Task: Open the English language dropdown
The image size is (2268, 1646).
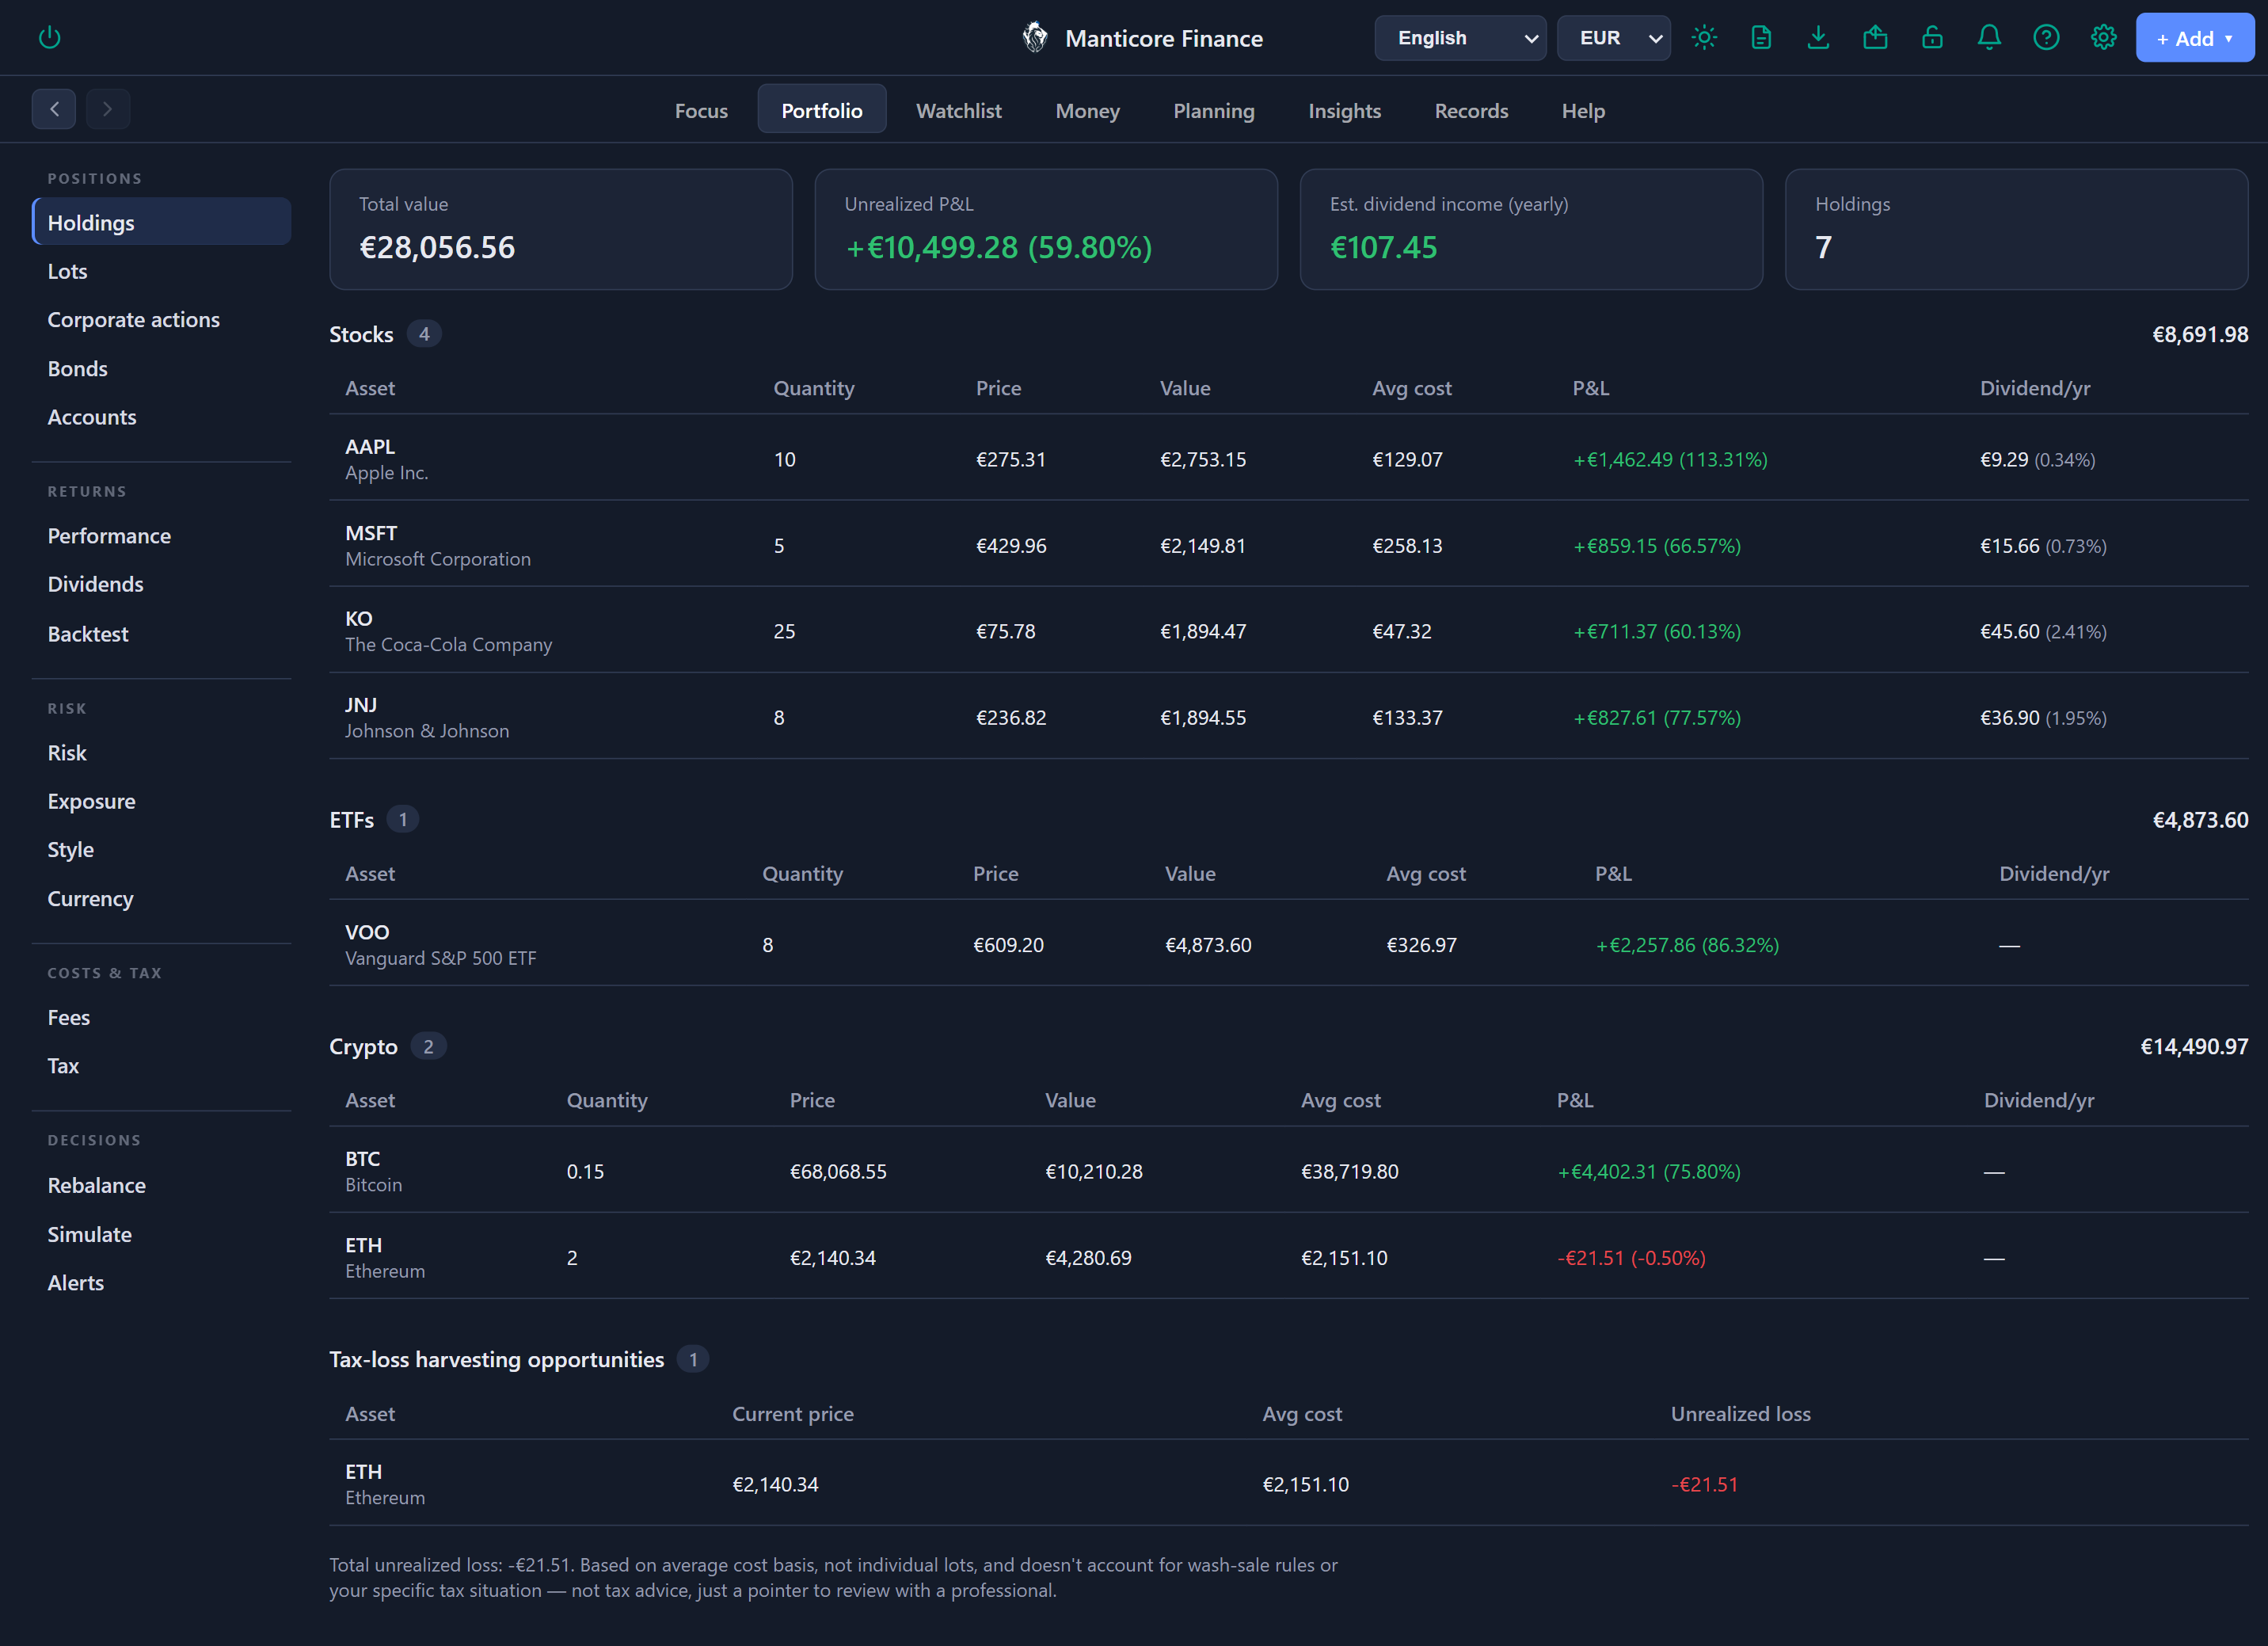Action: click(1460, 38)
